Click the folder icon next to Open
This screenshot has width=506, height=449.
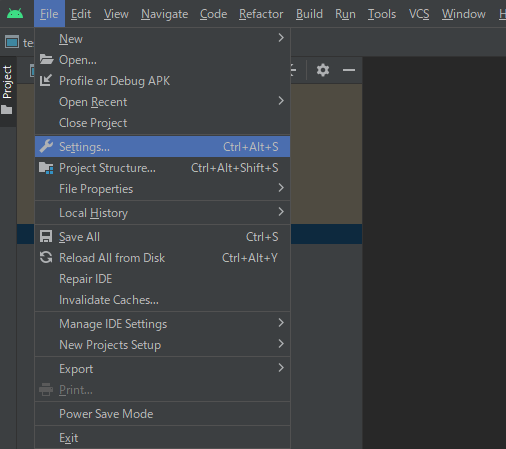tap(46, 60)
